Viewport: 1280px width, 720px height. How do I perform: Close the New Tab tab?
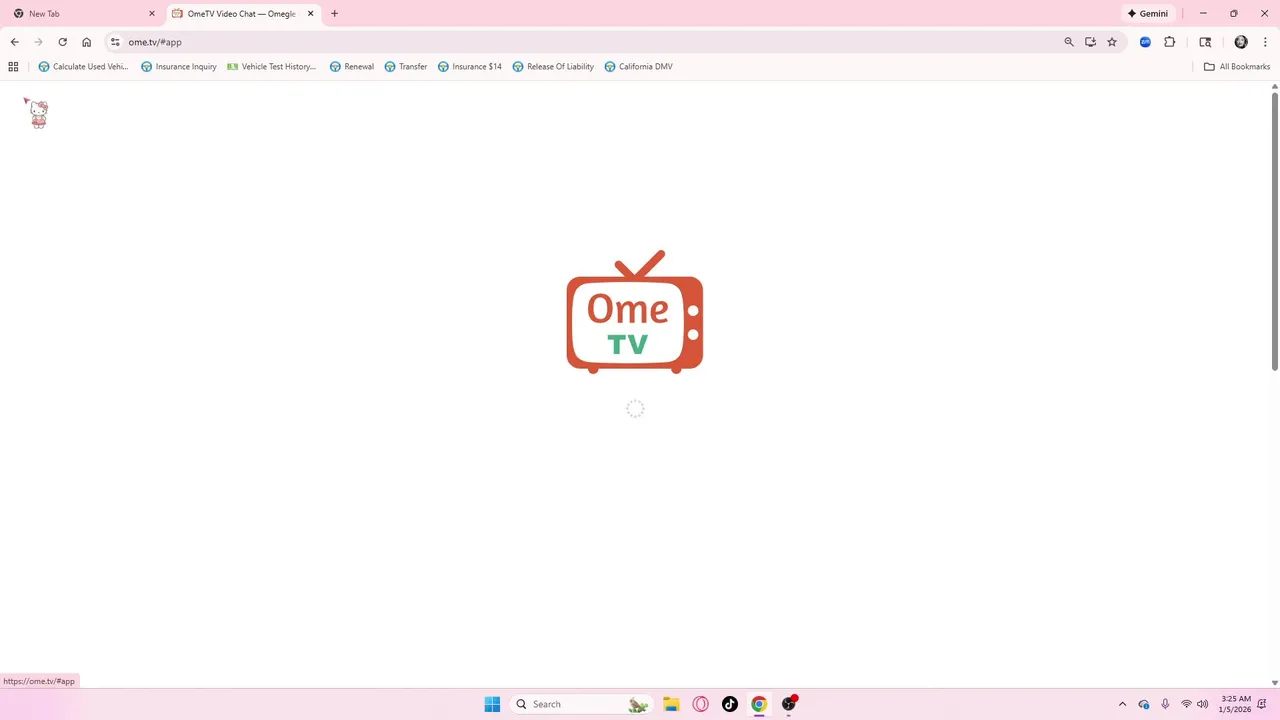tap(152, 14)
